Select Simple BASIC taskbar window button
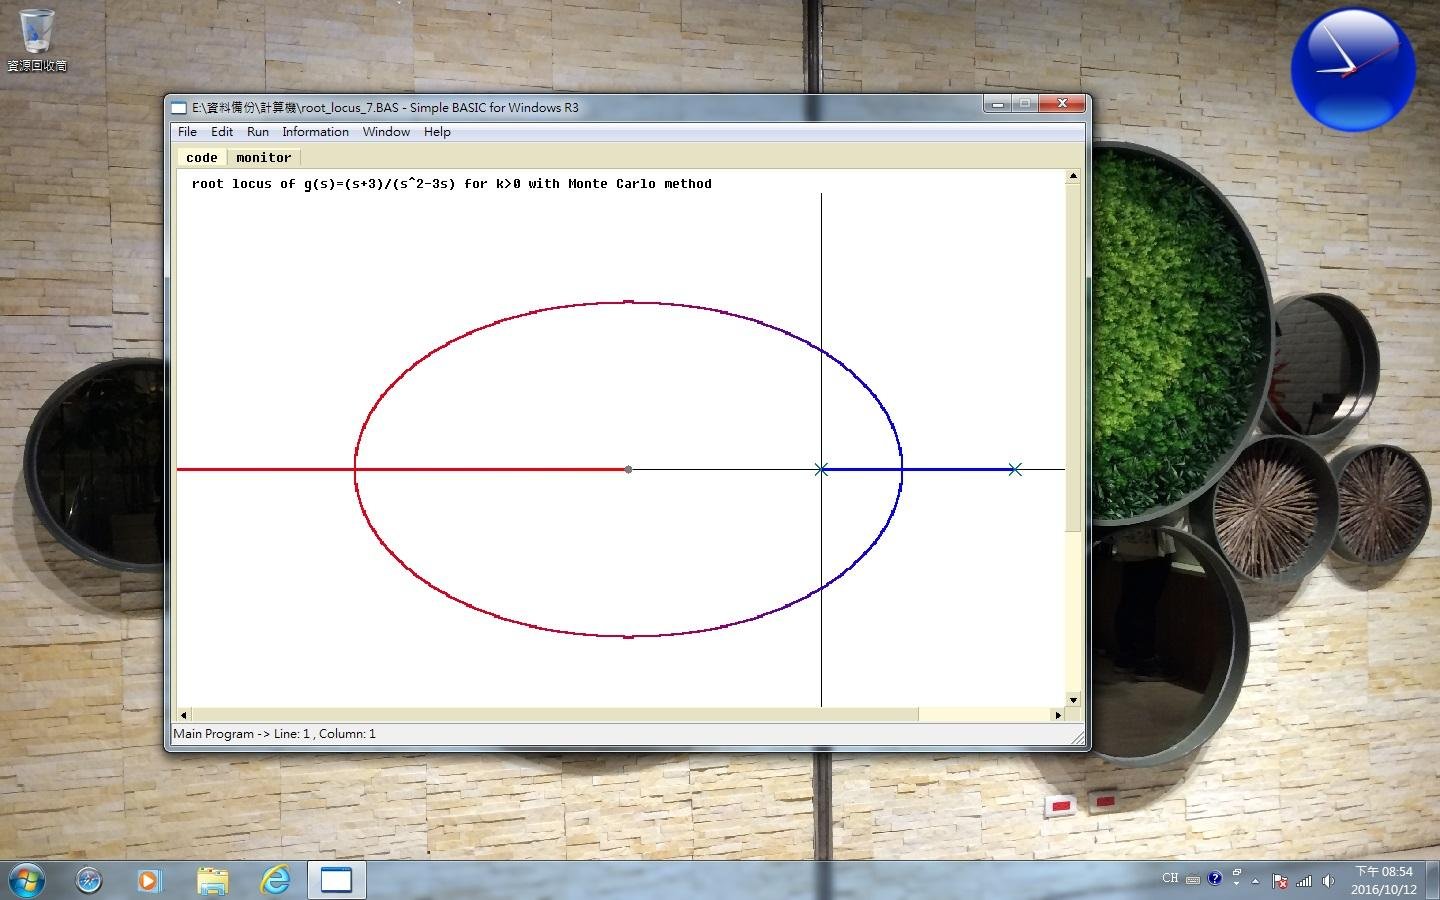The height and width of the screenshot is (900, 1440). pyautogui.click(x=336, y=880)
